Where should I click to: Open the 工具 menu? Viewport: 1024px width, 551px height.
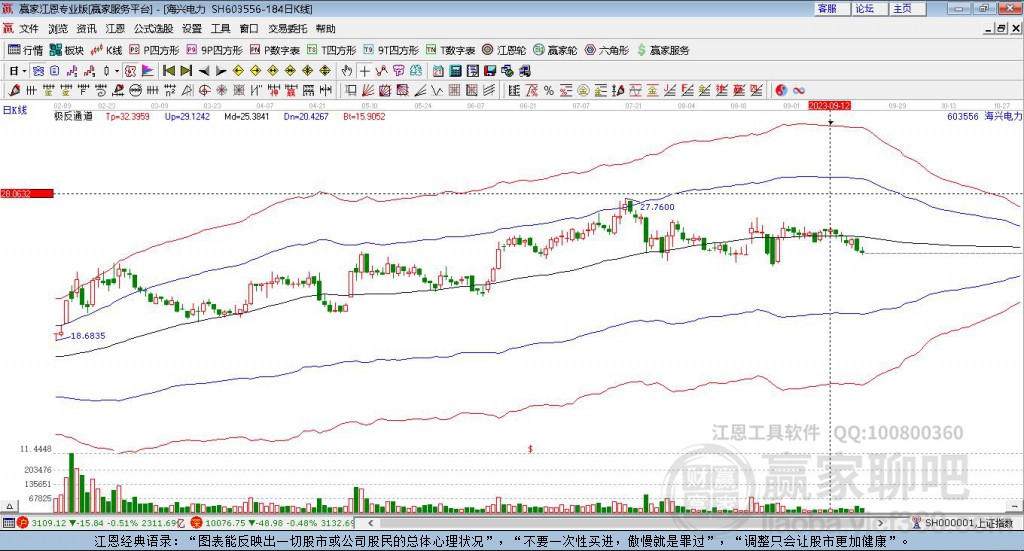pyautogui.click(x=220, y=29)
